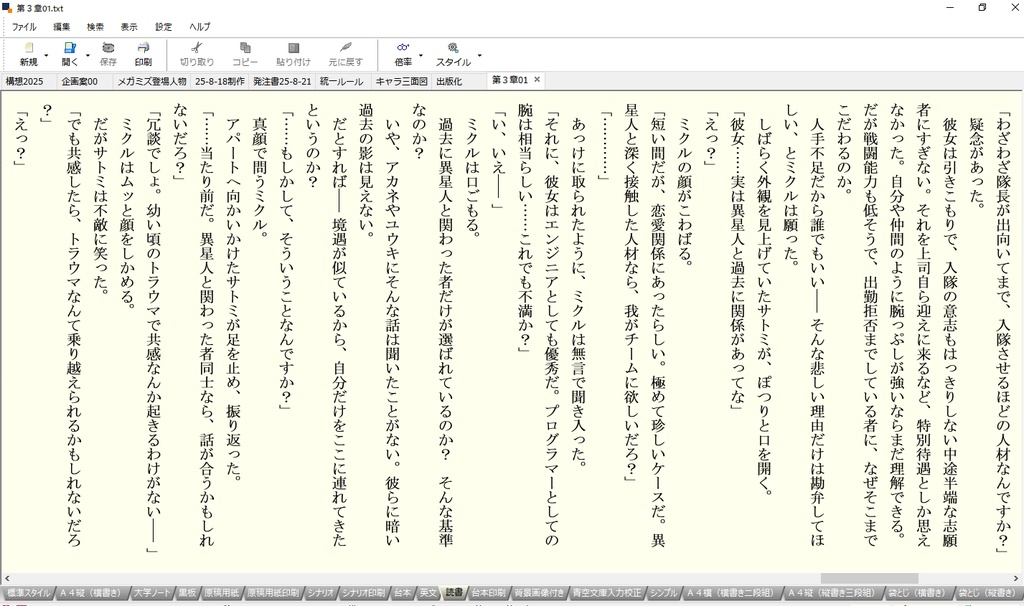
Task: Click the 印刷 (print) toolbar icon
Action: (144, 48)
